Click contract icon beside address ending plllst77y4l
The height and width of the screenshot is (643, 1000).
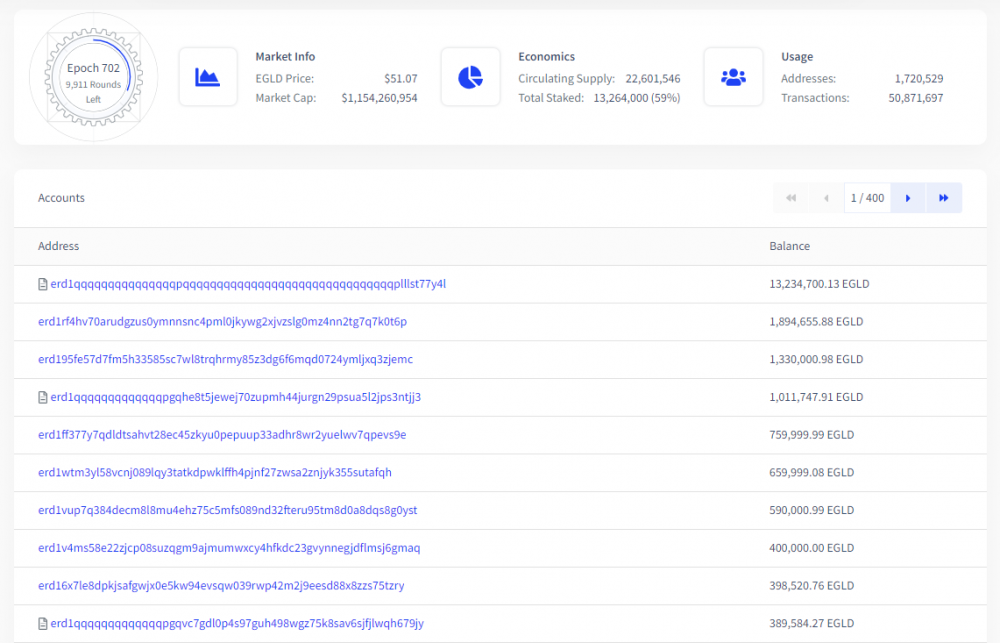pos(43,284)
